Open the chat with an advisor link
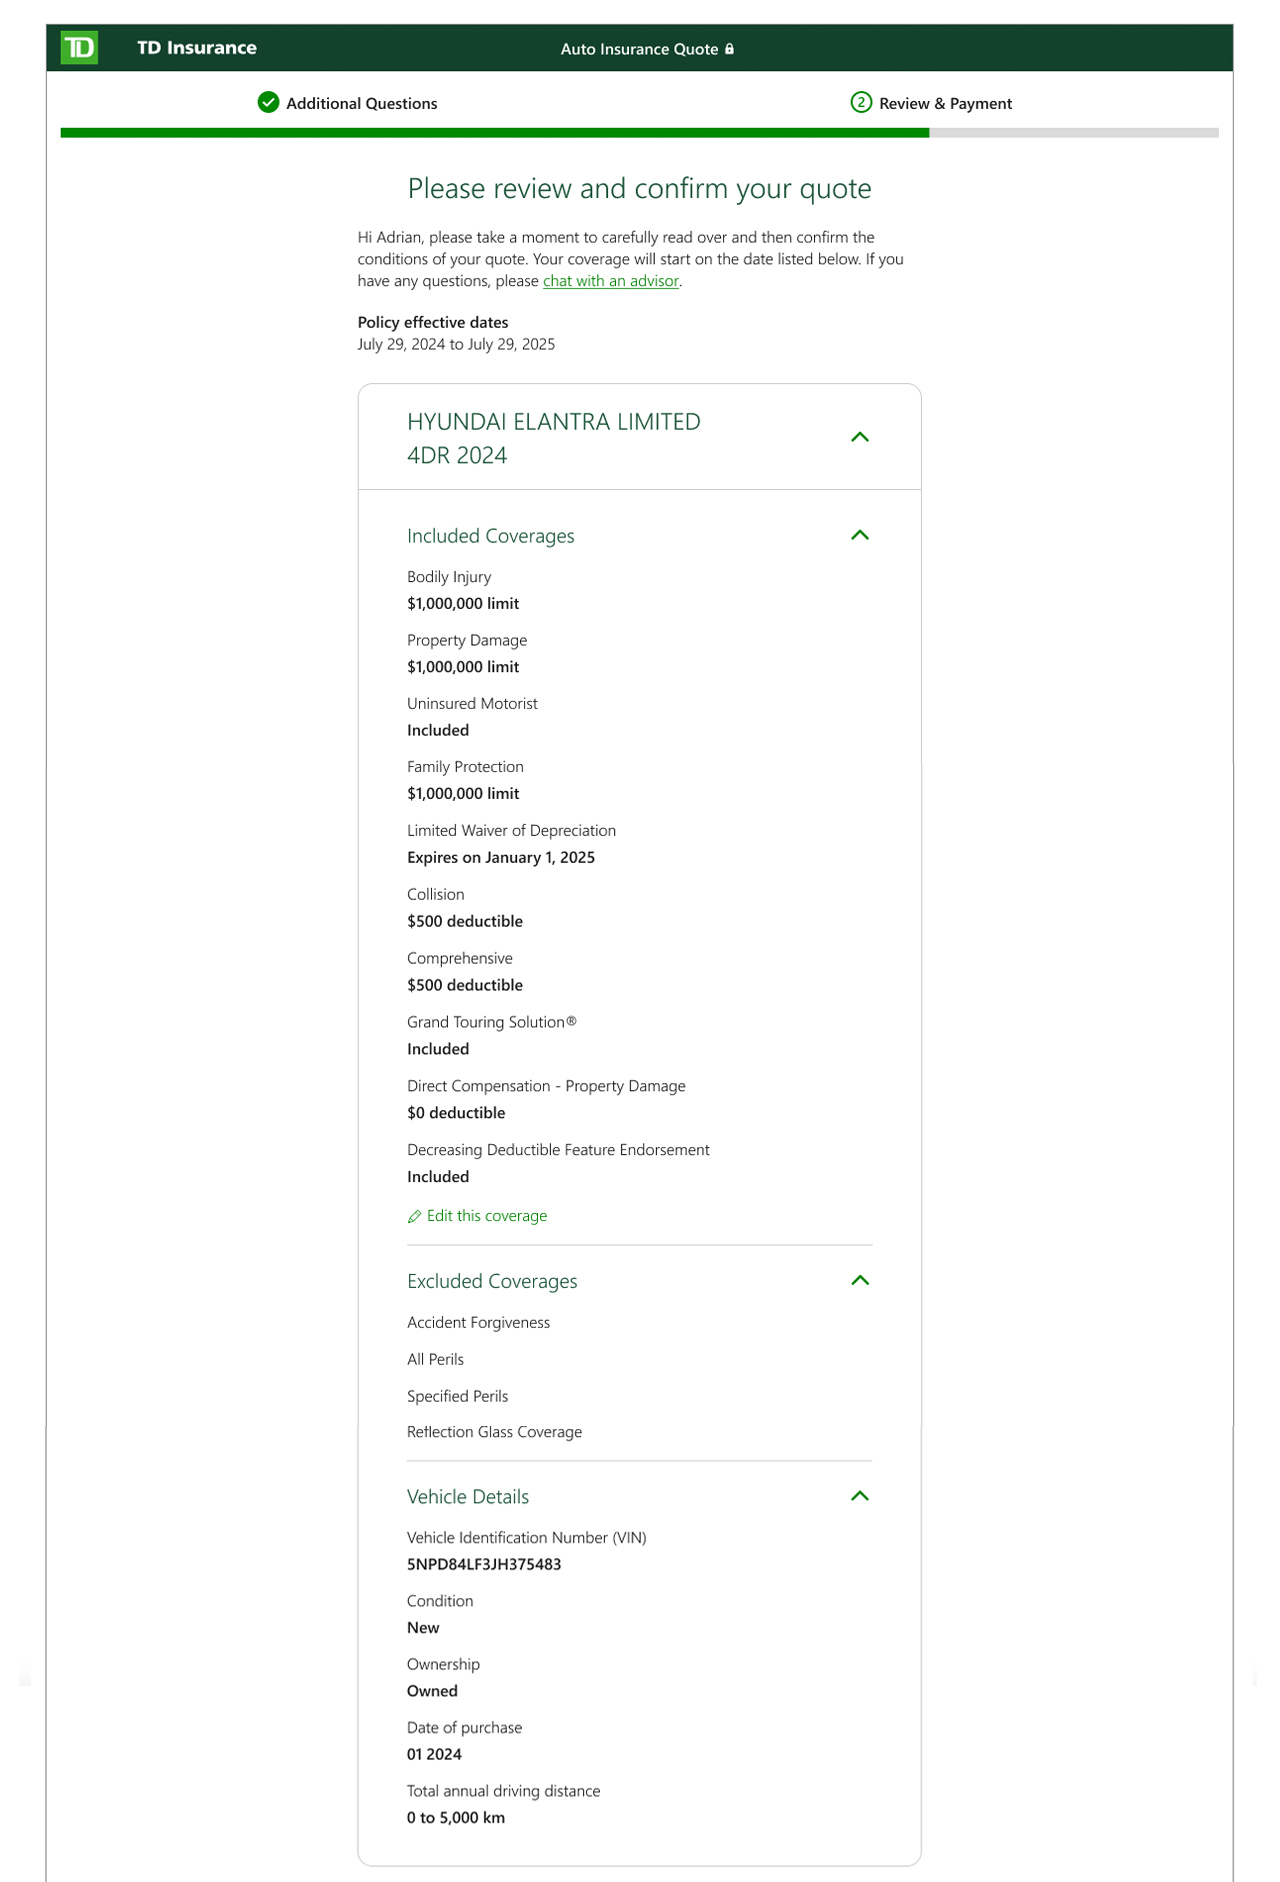1280x1882 pixels. pos(610,281)
